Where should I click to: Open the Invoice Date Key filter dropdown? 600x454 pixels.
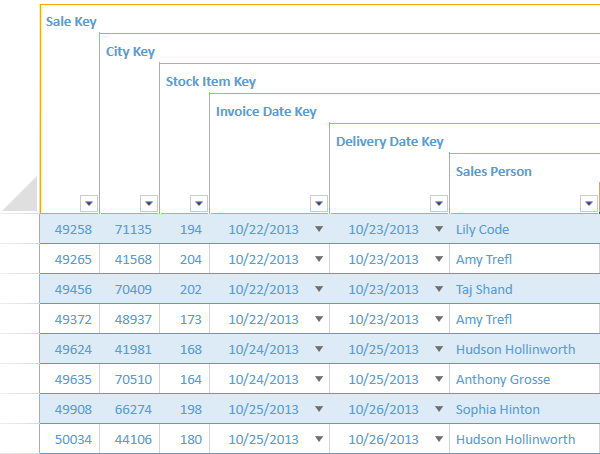319,203
